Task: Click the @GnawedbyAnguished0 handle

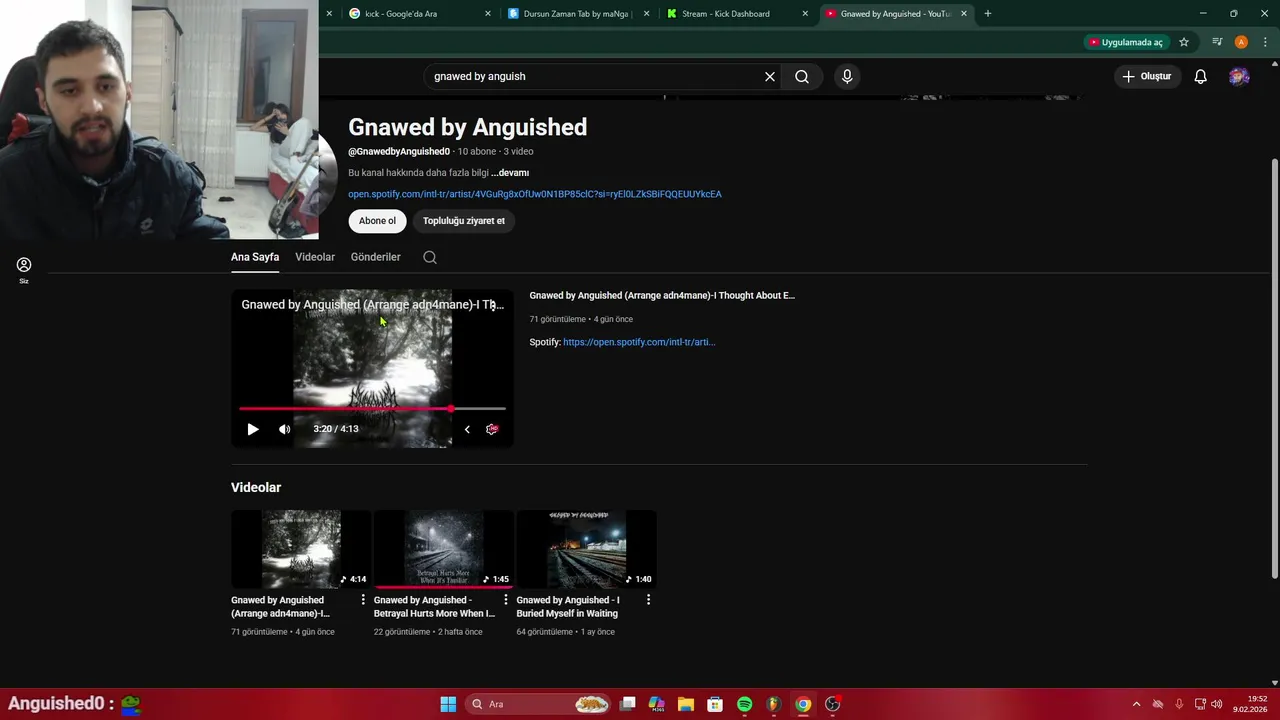Action: (x=399, y=152)
